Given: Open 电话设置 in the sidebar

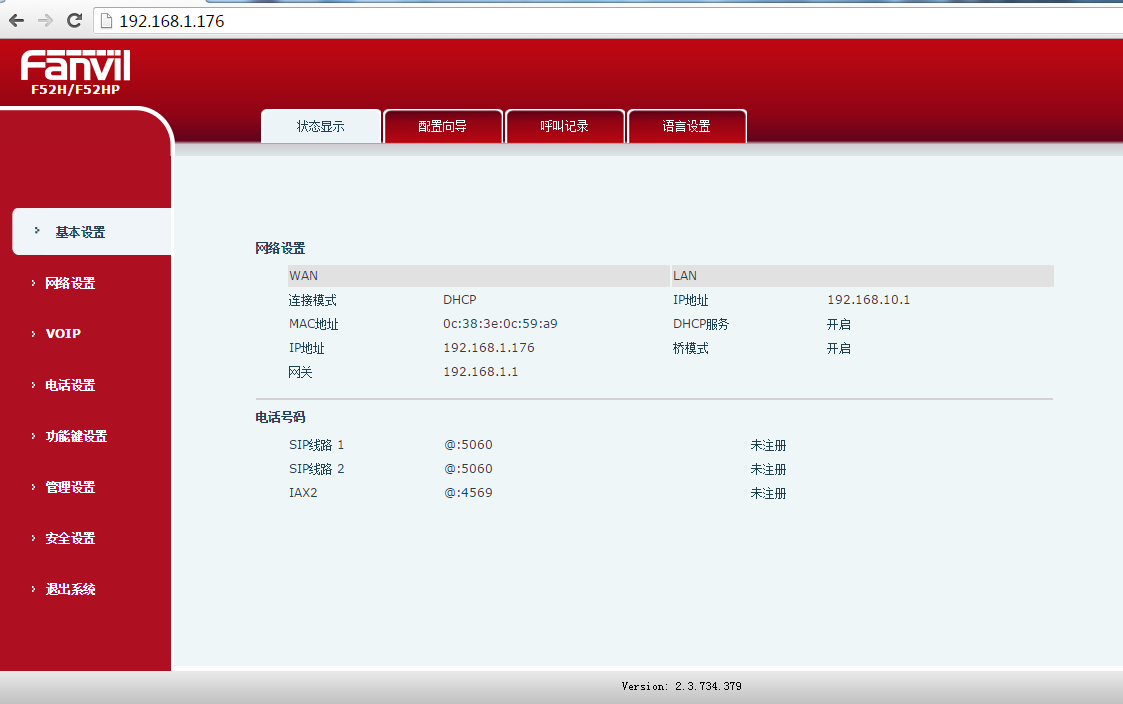Looking at the screenshot, I should click(x=70, y=385).
